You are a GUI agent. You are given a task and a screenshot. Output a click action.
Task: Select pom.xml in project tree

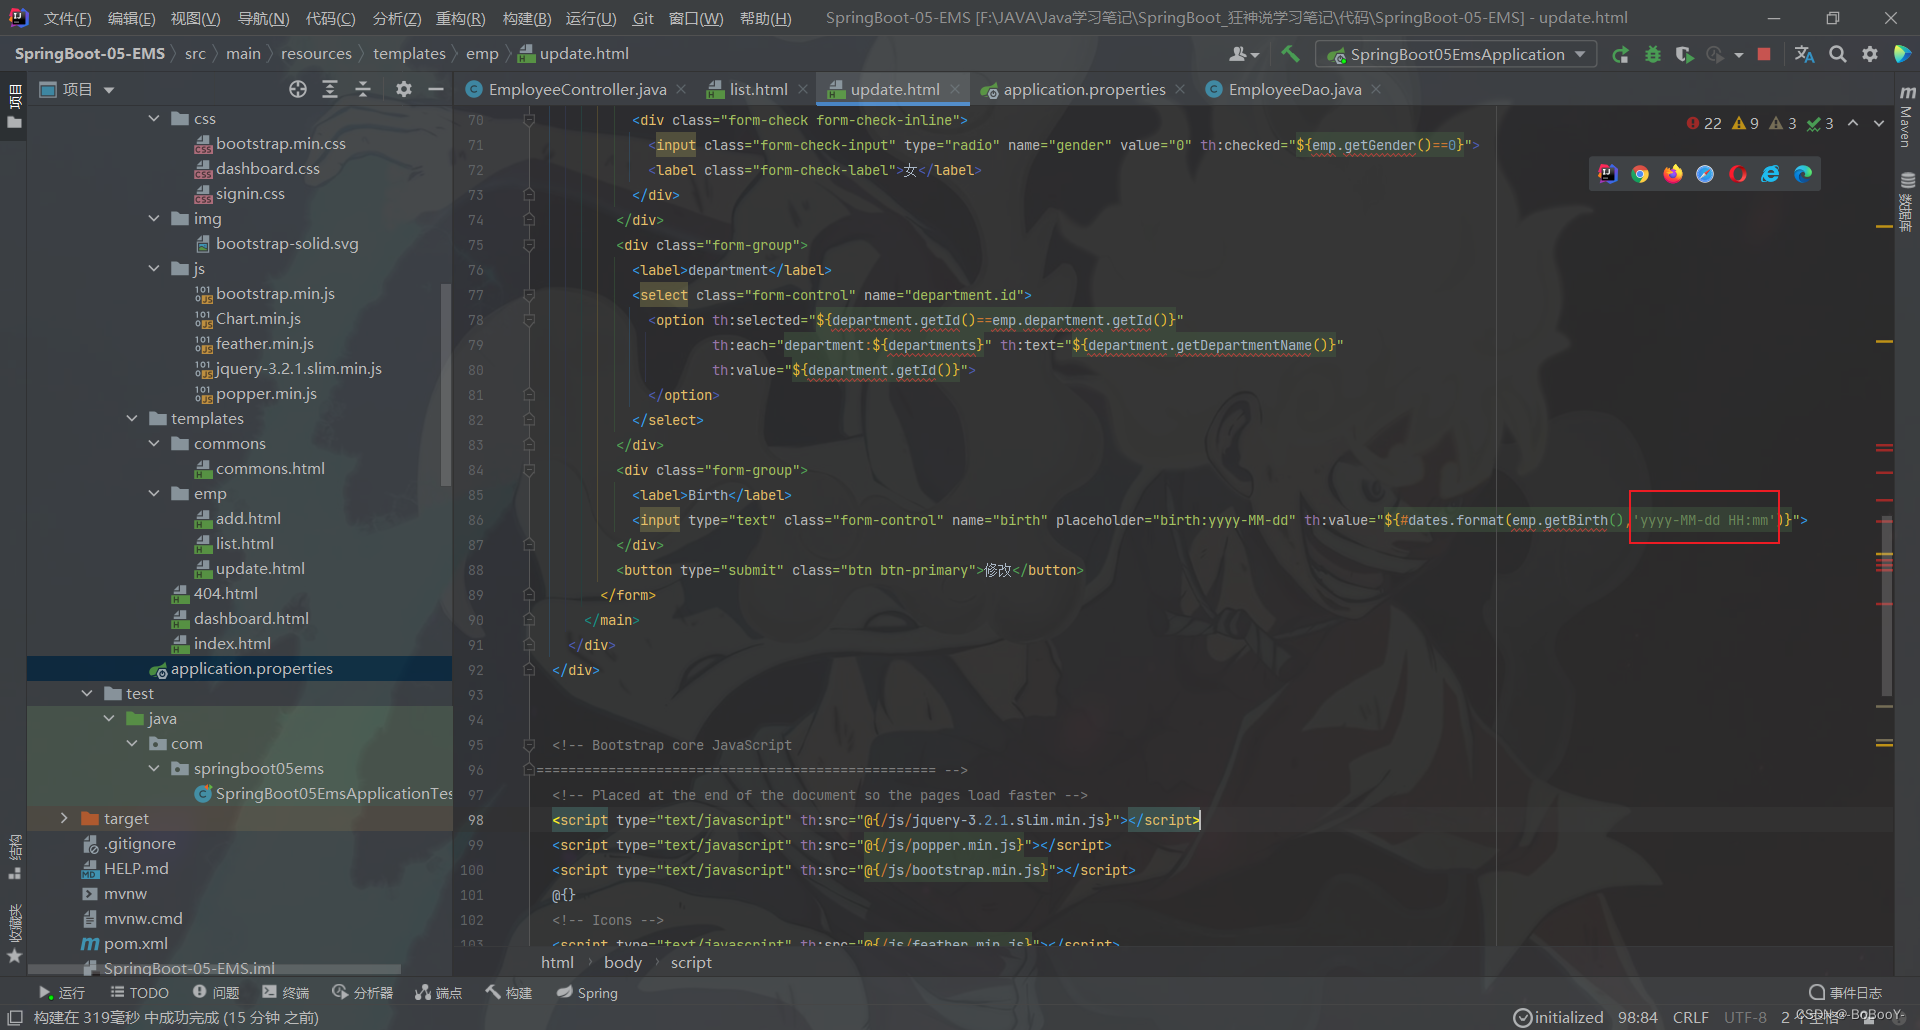click(135, 943)
